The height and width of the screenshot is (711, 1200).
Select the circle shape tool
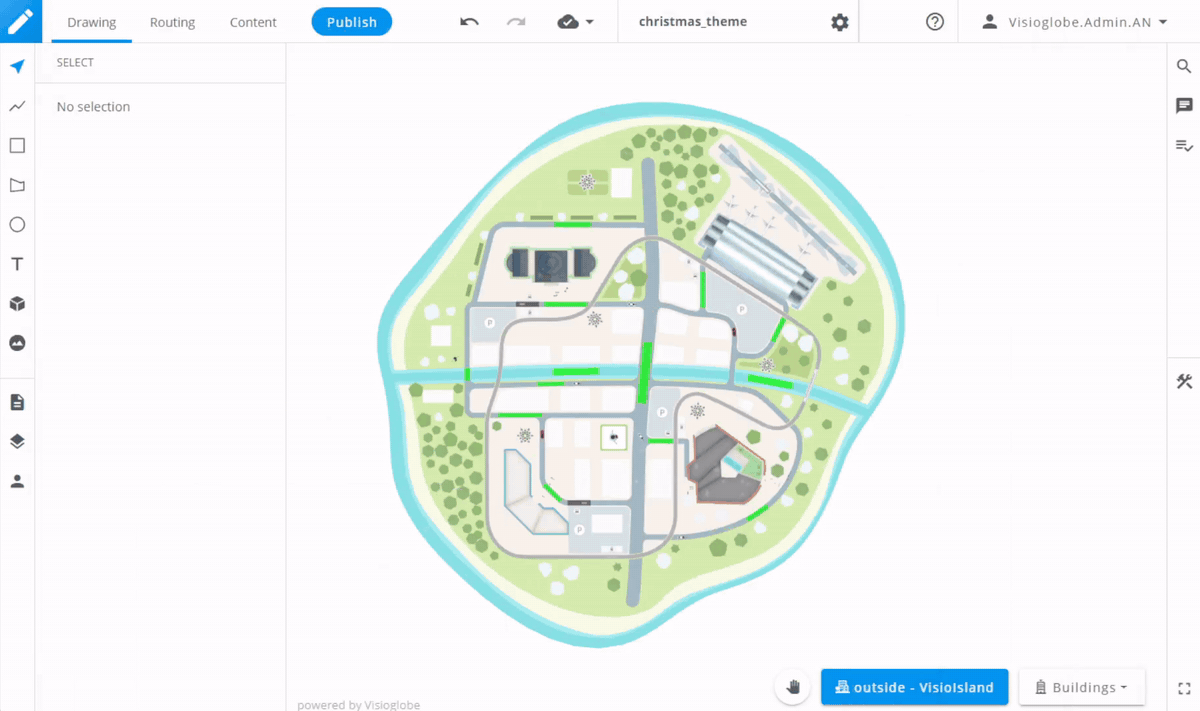(x=17, y=225)
